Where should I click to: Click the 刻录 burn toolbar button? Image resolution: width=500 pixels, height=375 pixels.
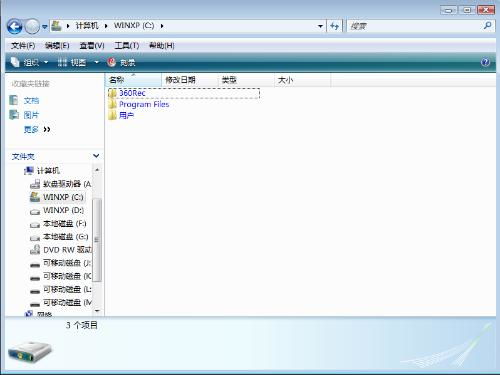[x=121, y=62]
